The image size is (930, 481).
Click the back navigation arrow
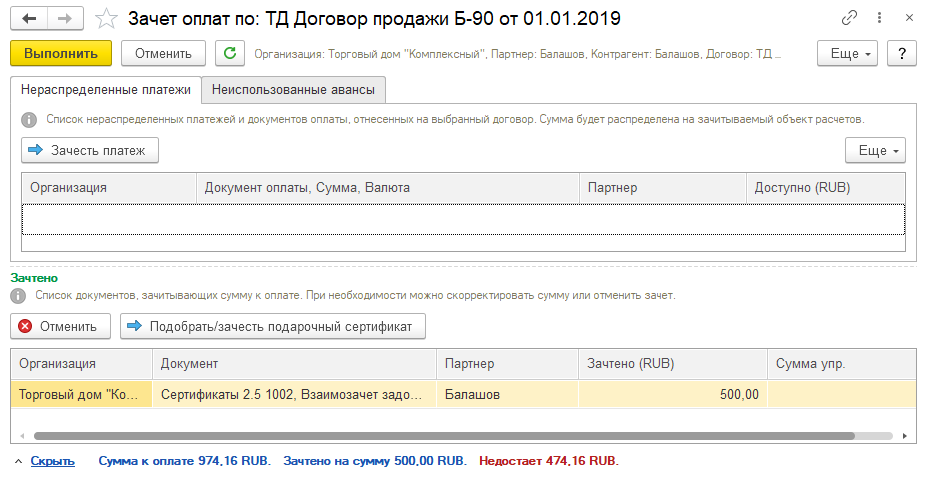click(x=28, y=18)
